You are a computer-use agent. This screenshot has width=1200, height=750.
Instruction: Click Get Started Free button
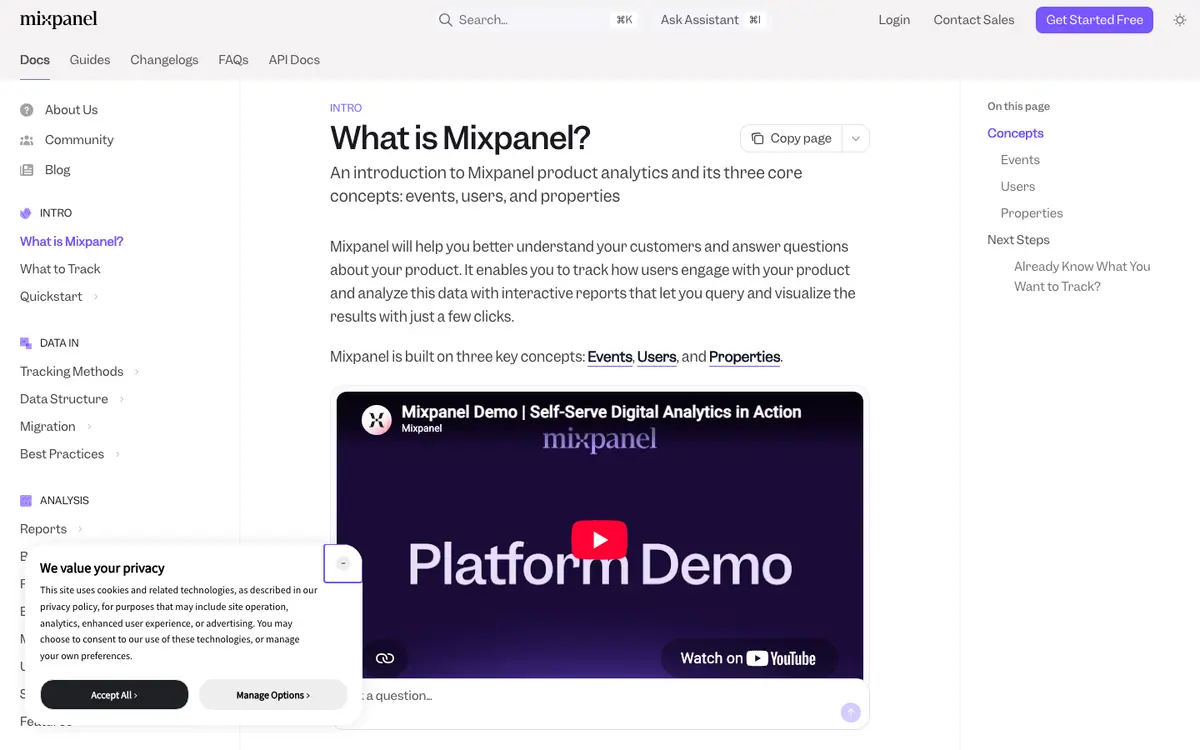1094,20
